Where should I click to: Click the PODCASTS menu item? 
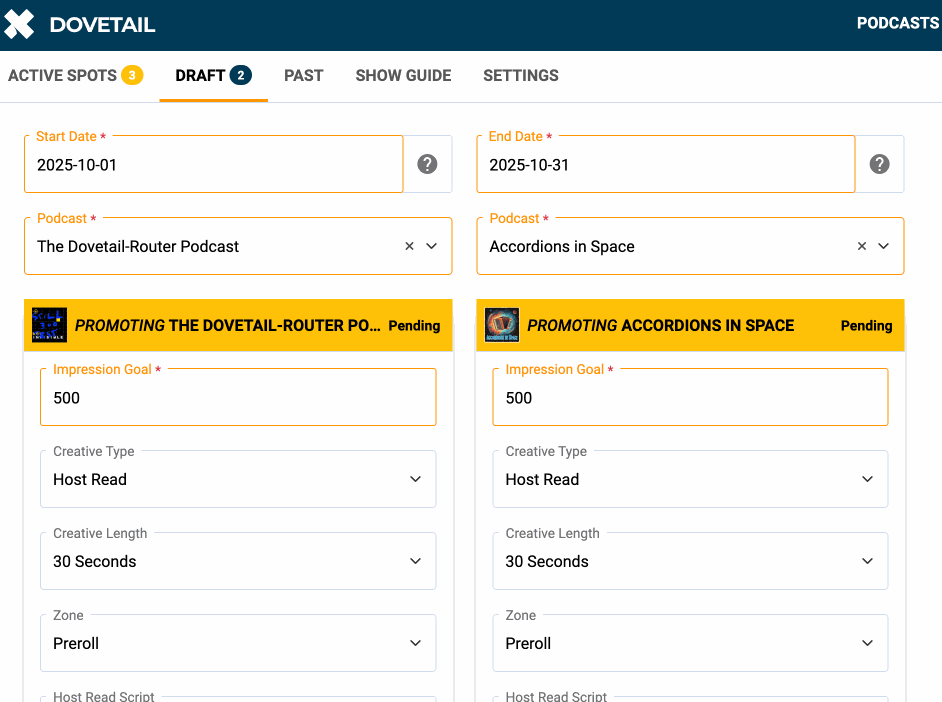[897, 23]
